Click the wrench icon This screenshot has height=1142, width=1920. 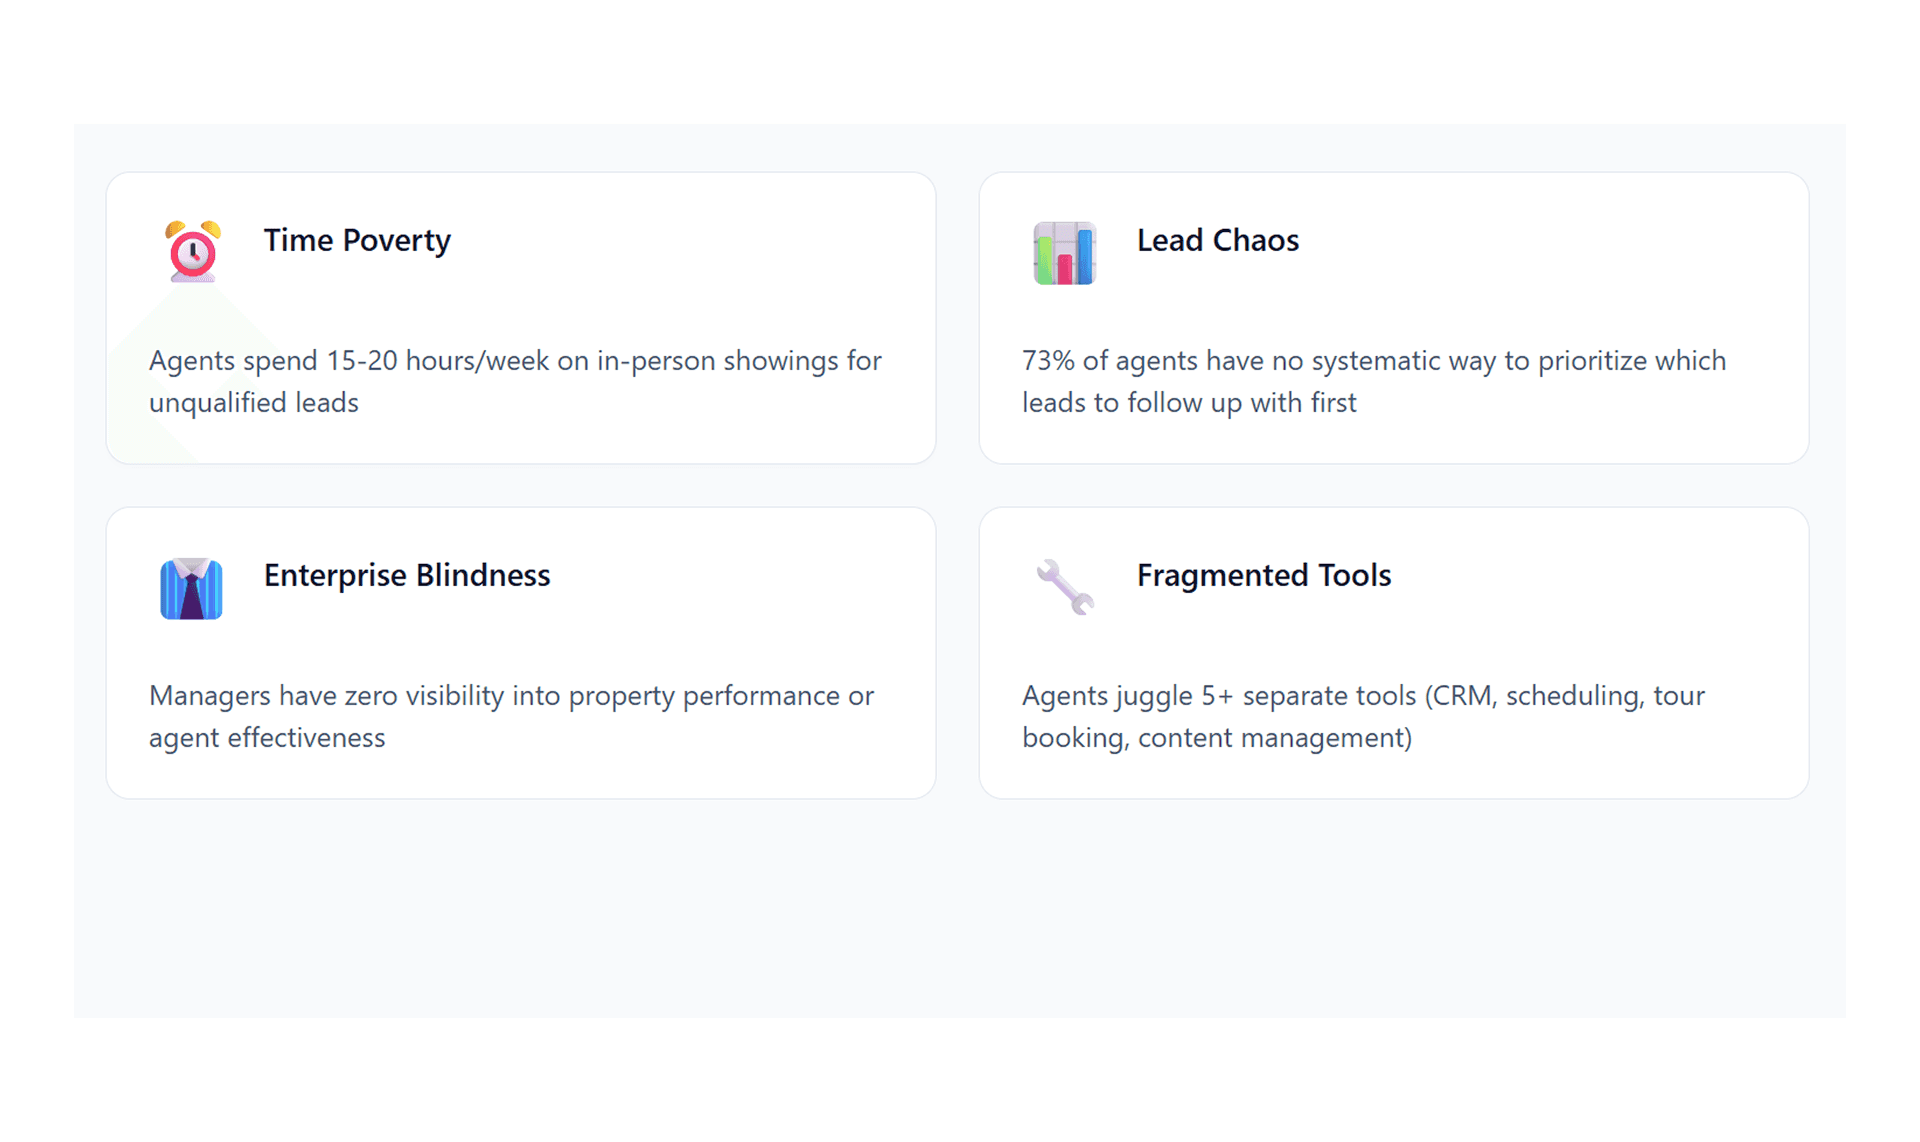tap(1064, 587)
